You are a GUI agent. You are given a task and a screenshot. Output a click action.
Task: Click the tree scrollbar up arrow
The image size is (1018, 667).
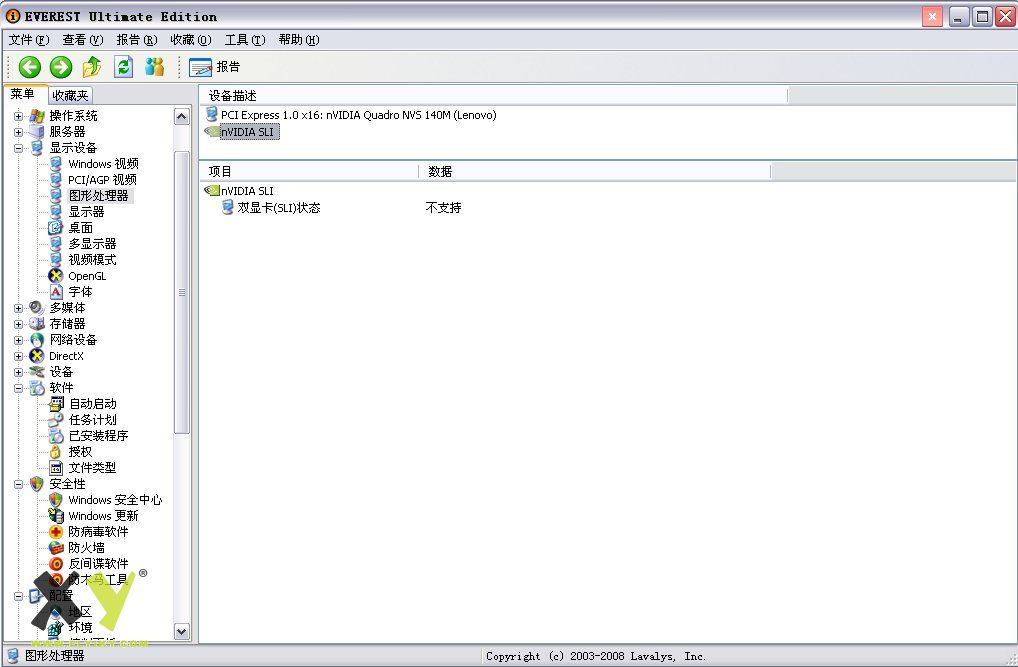[x=182, y=117]
